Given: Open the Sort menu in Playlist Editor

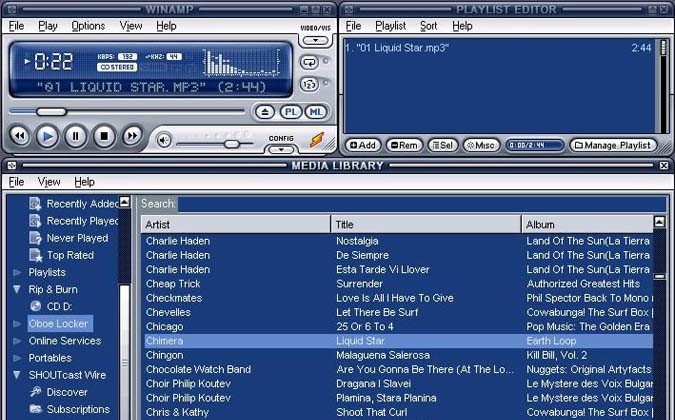Looking at the screenshot, I should pyautogui.click(x=428, y=26).
